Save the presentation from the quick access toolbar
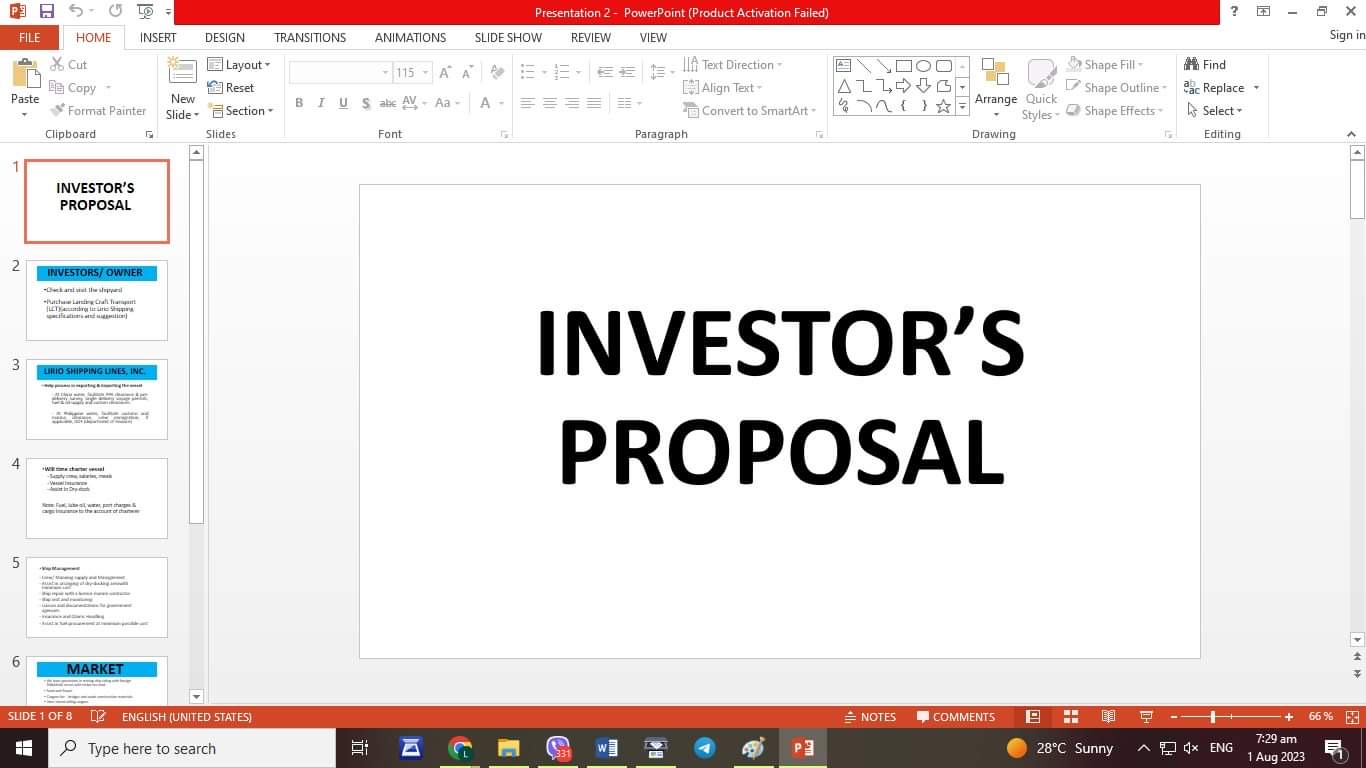 click(x=47, y=12)
